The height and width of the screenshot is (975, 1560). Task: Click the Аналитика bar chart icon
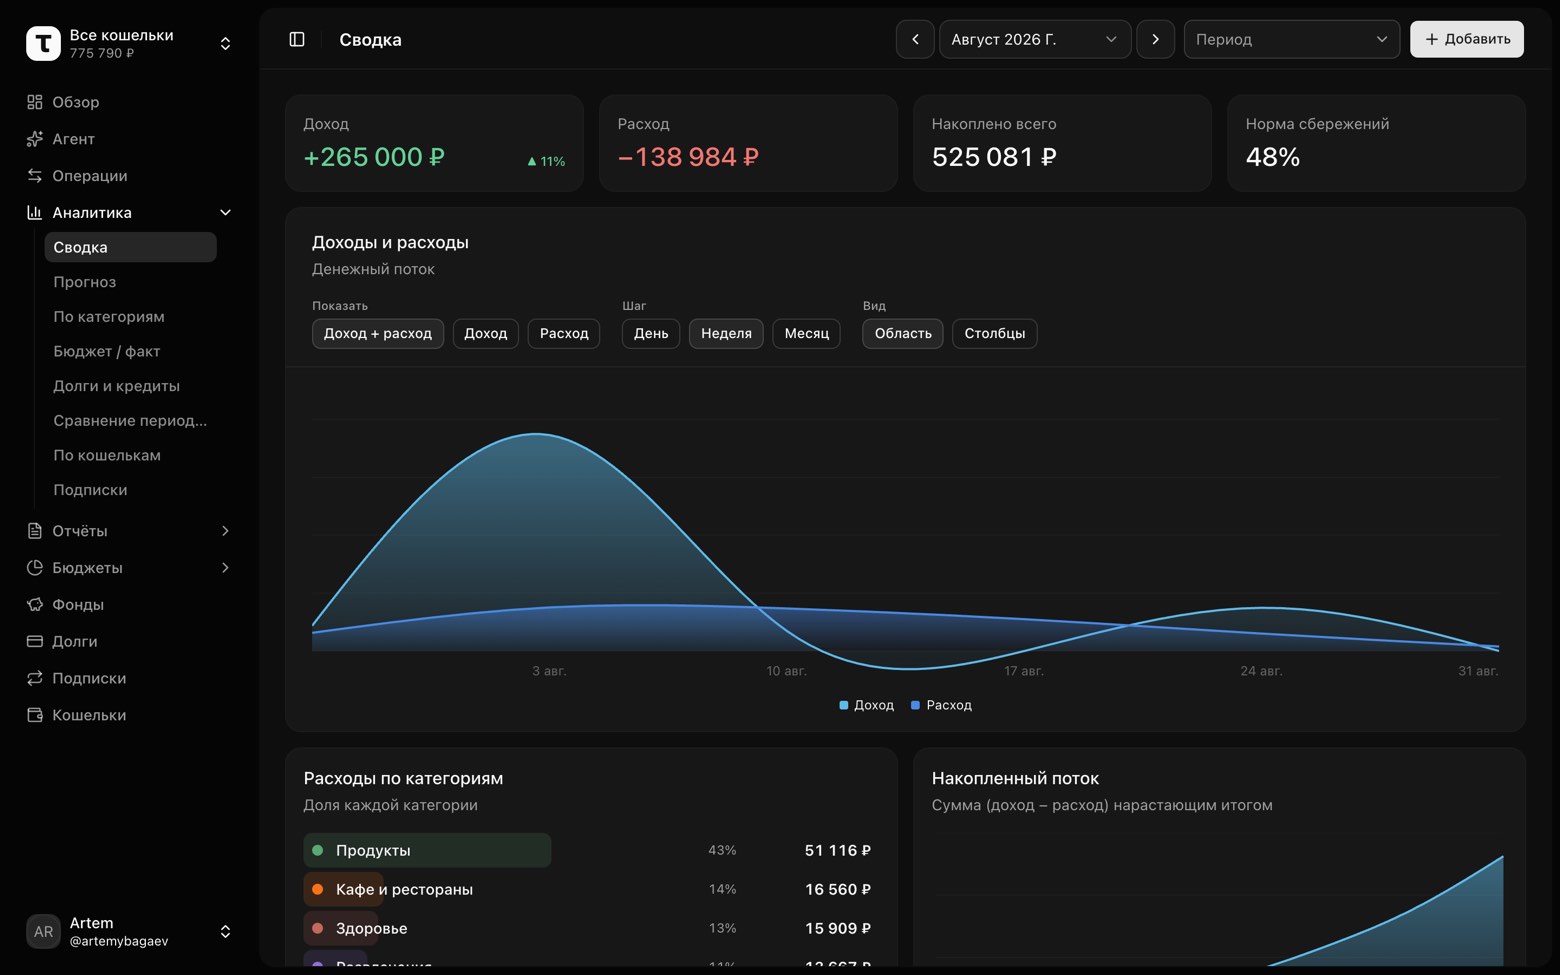pyautogui.click(x=35, y=212)
